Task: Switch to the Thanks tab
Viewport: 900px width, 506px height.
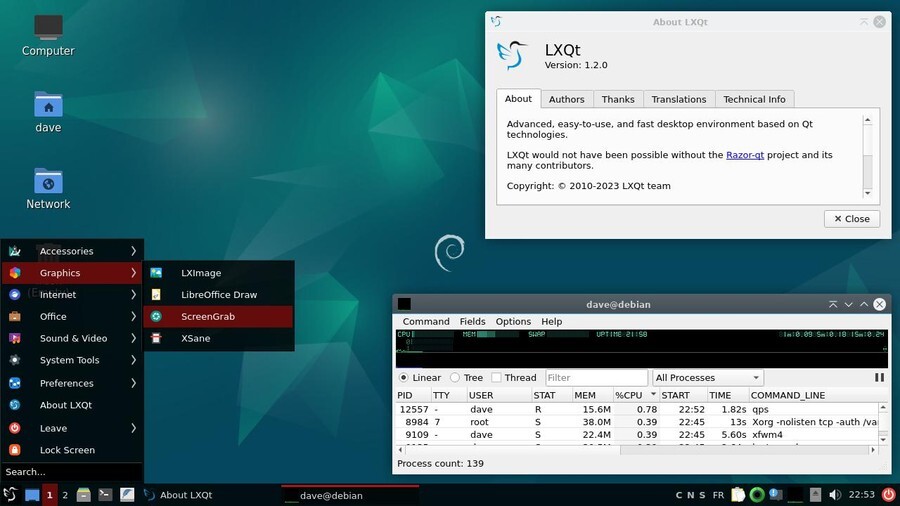Action: point(618,99)
